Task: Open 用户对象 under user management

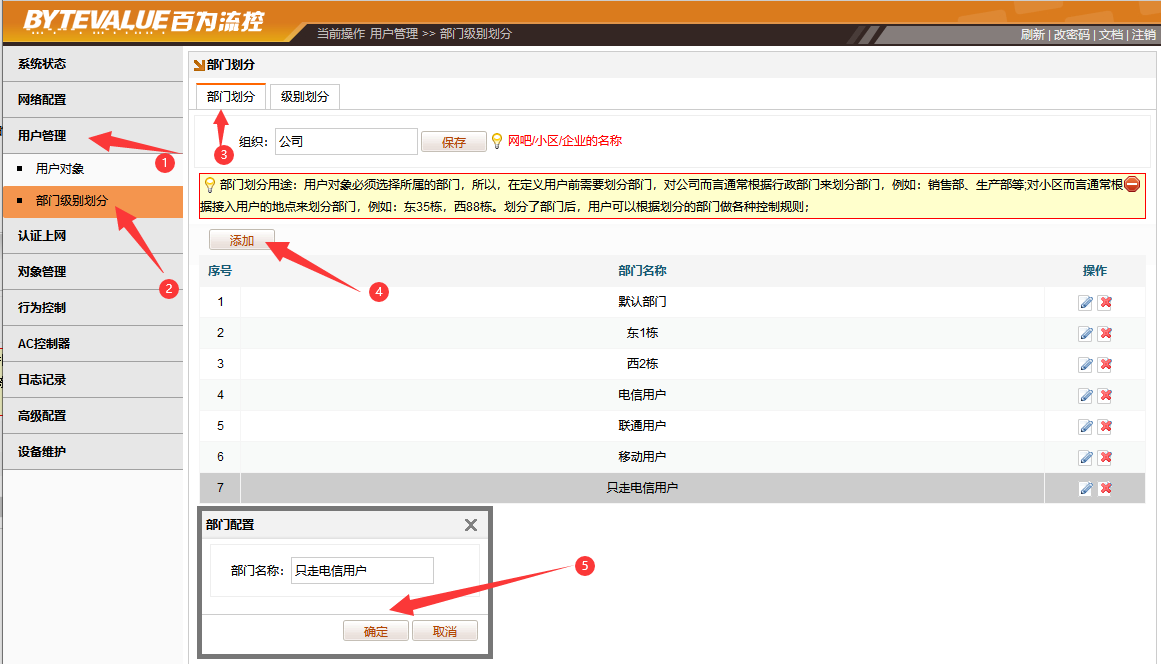Action: coord(60,169)
